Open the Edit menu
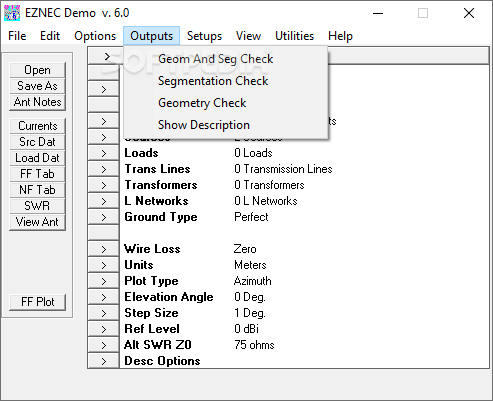Image resolution: width=493 pixels, height=401 pixels. tap(50, 36)
